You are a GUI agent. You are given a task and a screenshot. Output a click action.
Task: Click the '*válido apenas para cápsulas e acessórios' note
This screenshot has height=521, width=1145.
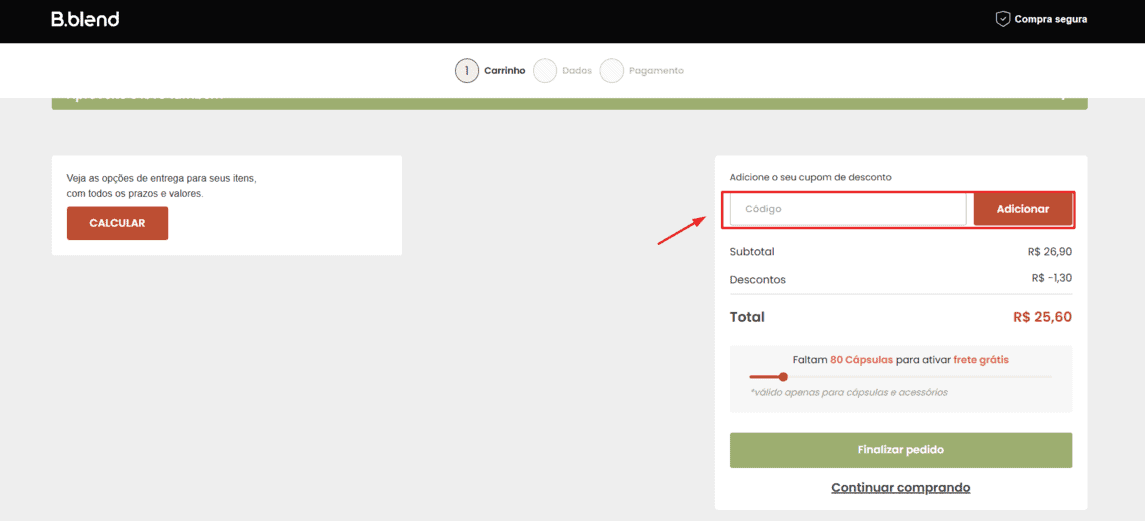point(849,392)
